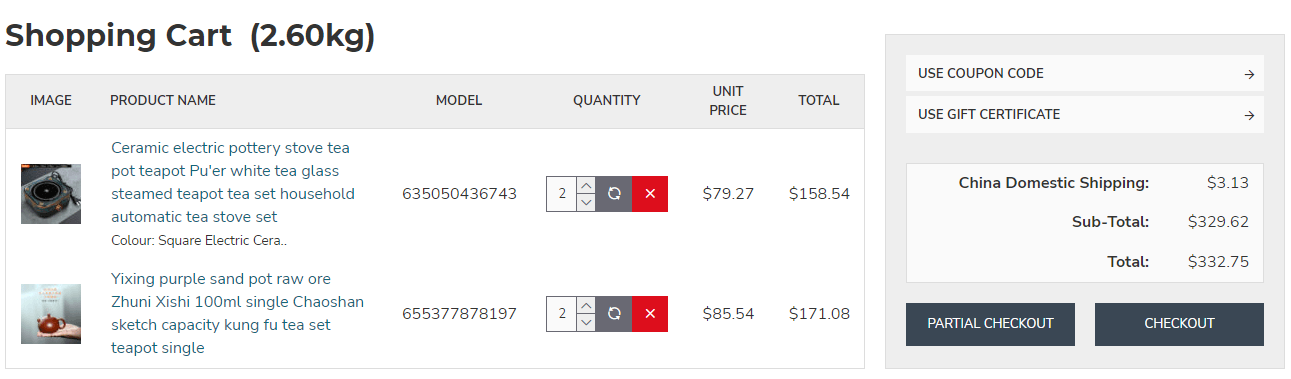This screenshot has width=1291, height=379.
Task: Decrease quantity of ceramic electric stove
Action: coord(586,203)
